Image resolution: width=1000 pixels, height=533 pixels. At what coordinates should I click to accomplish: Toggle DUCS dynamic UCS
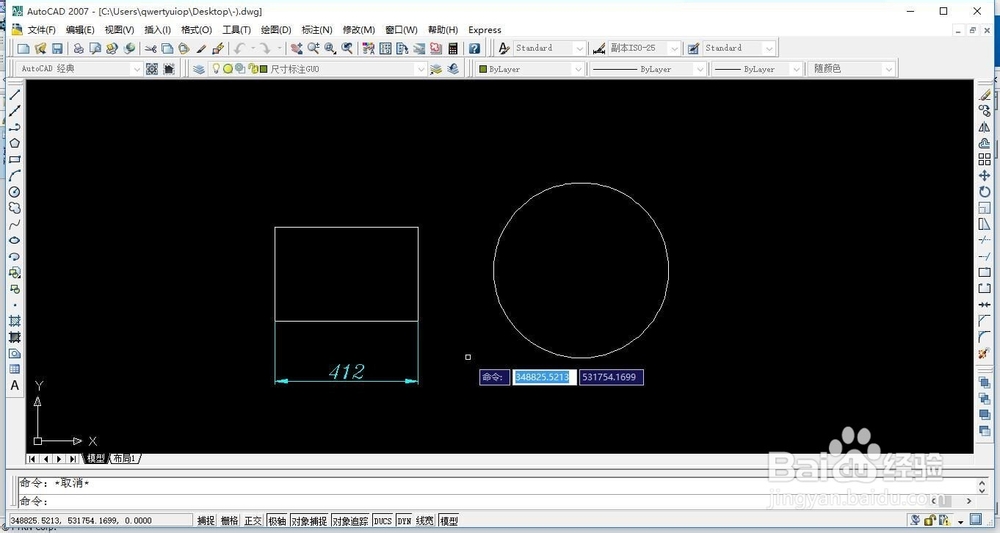tap(383, 521)
